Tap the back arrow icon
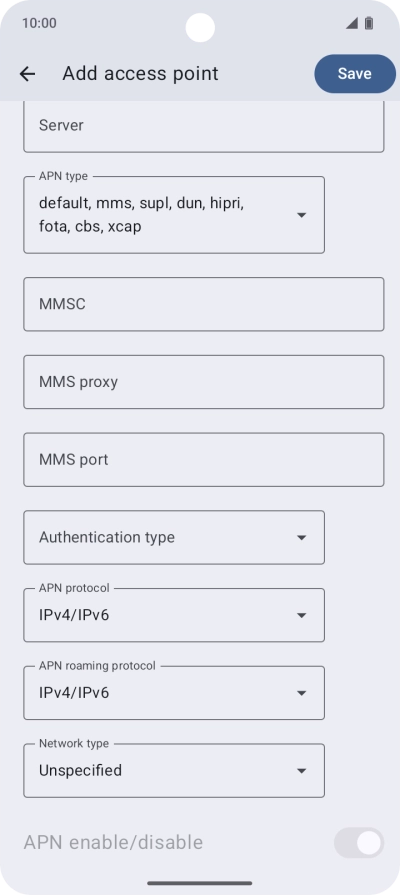Viewport: 400px width, 895px height. 27,74
